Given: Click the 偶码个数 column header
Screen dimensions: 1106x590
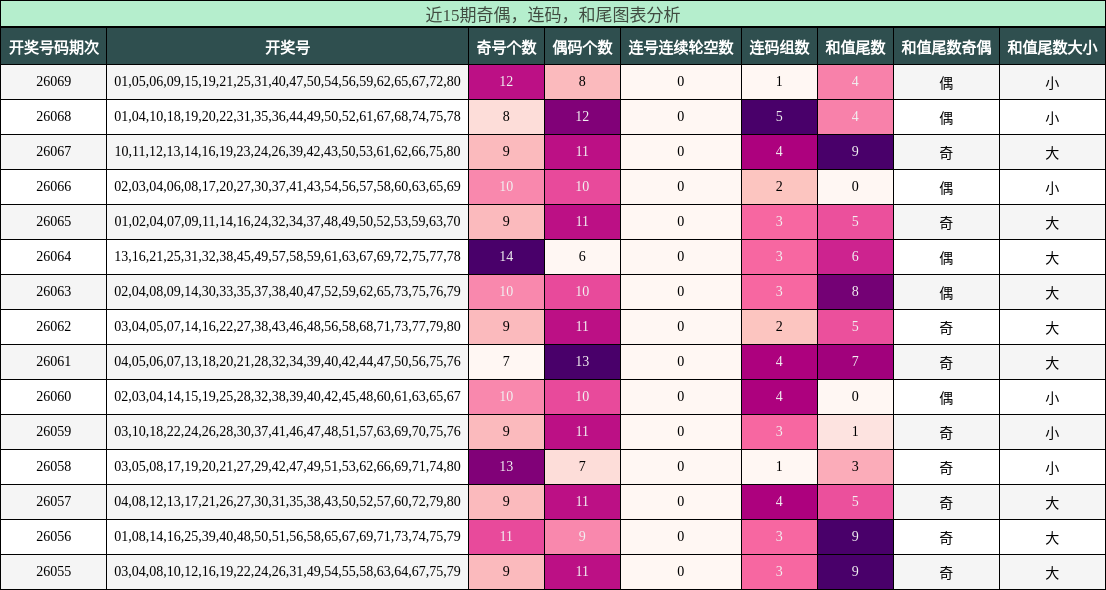Looking at the screenshot, I should tap(583, 44).
